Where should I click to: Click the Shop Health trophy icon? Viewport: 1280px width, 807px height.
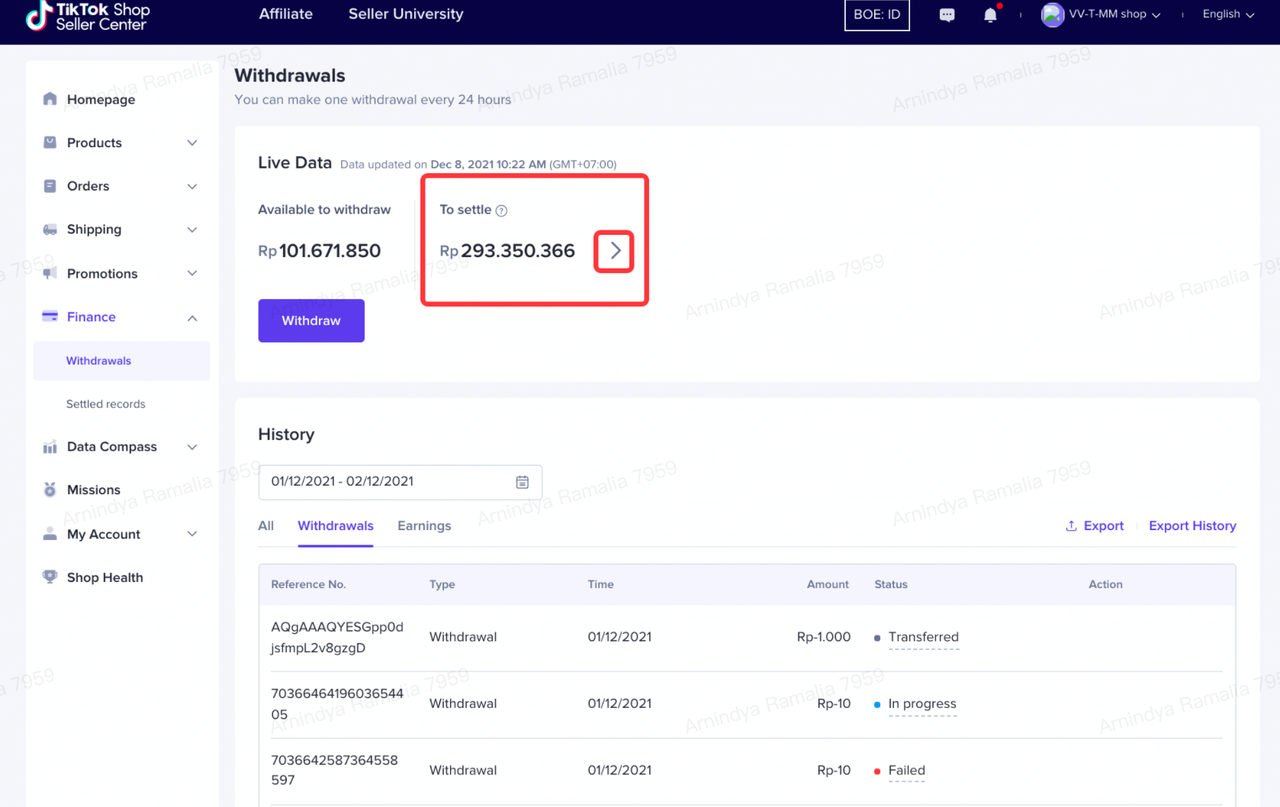point(50,577)
